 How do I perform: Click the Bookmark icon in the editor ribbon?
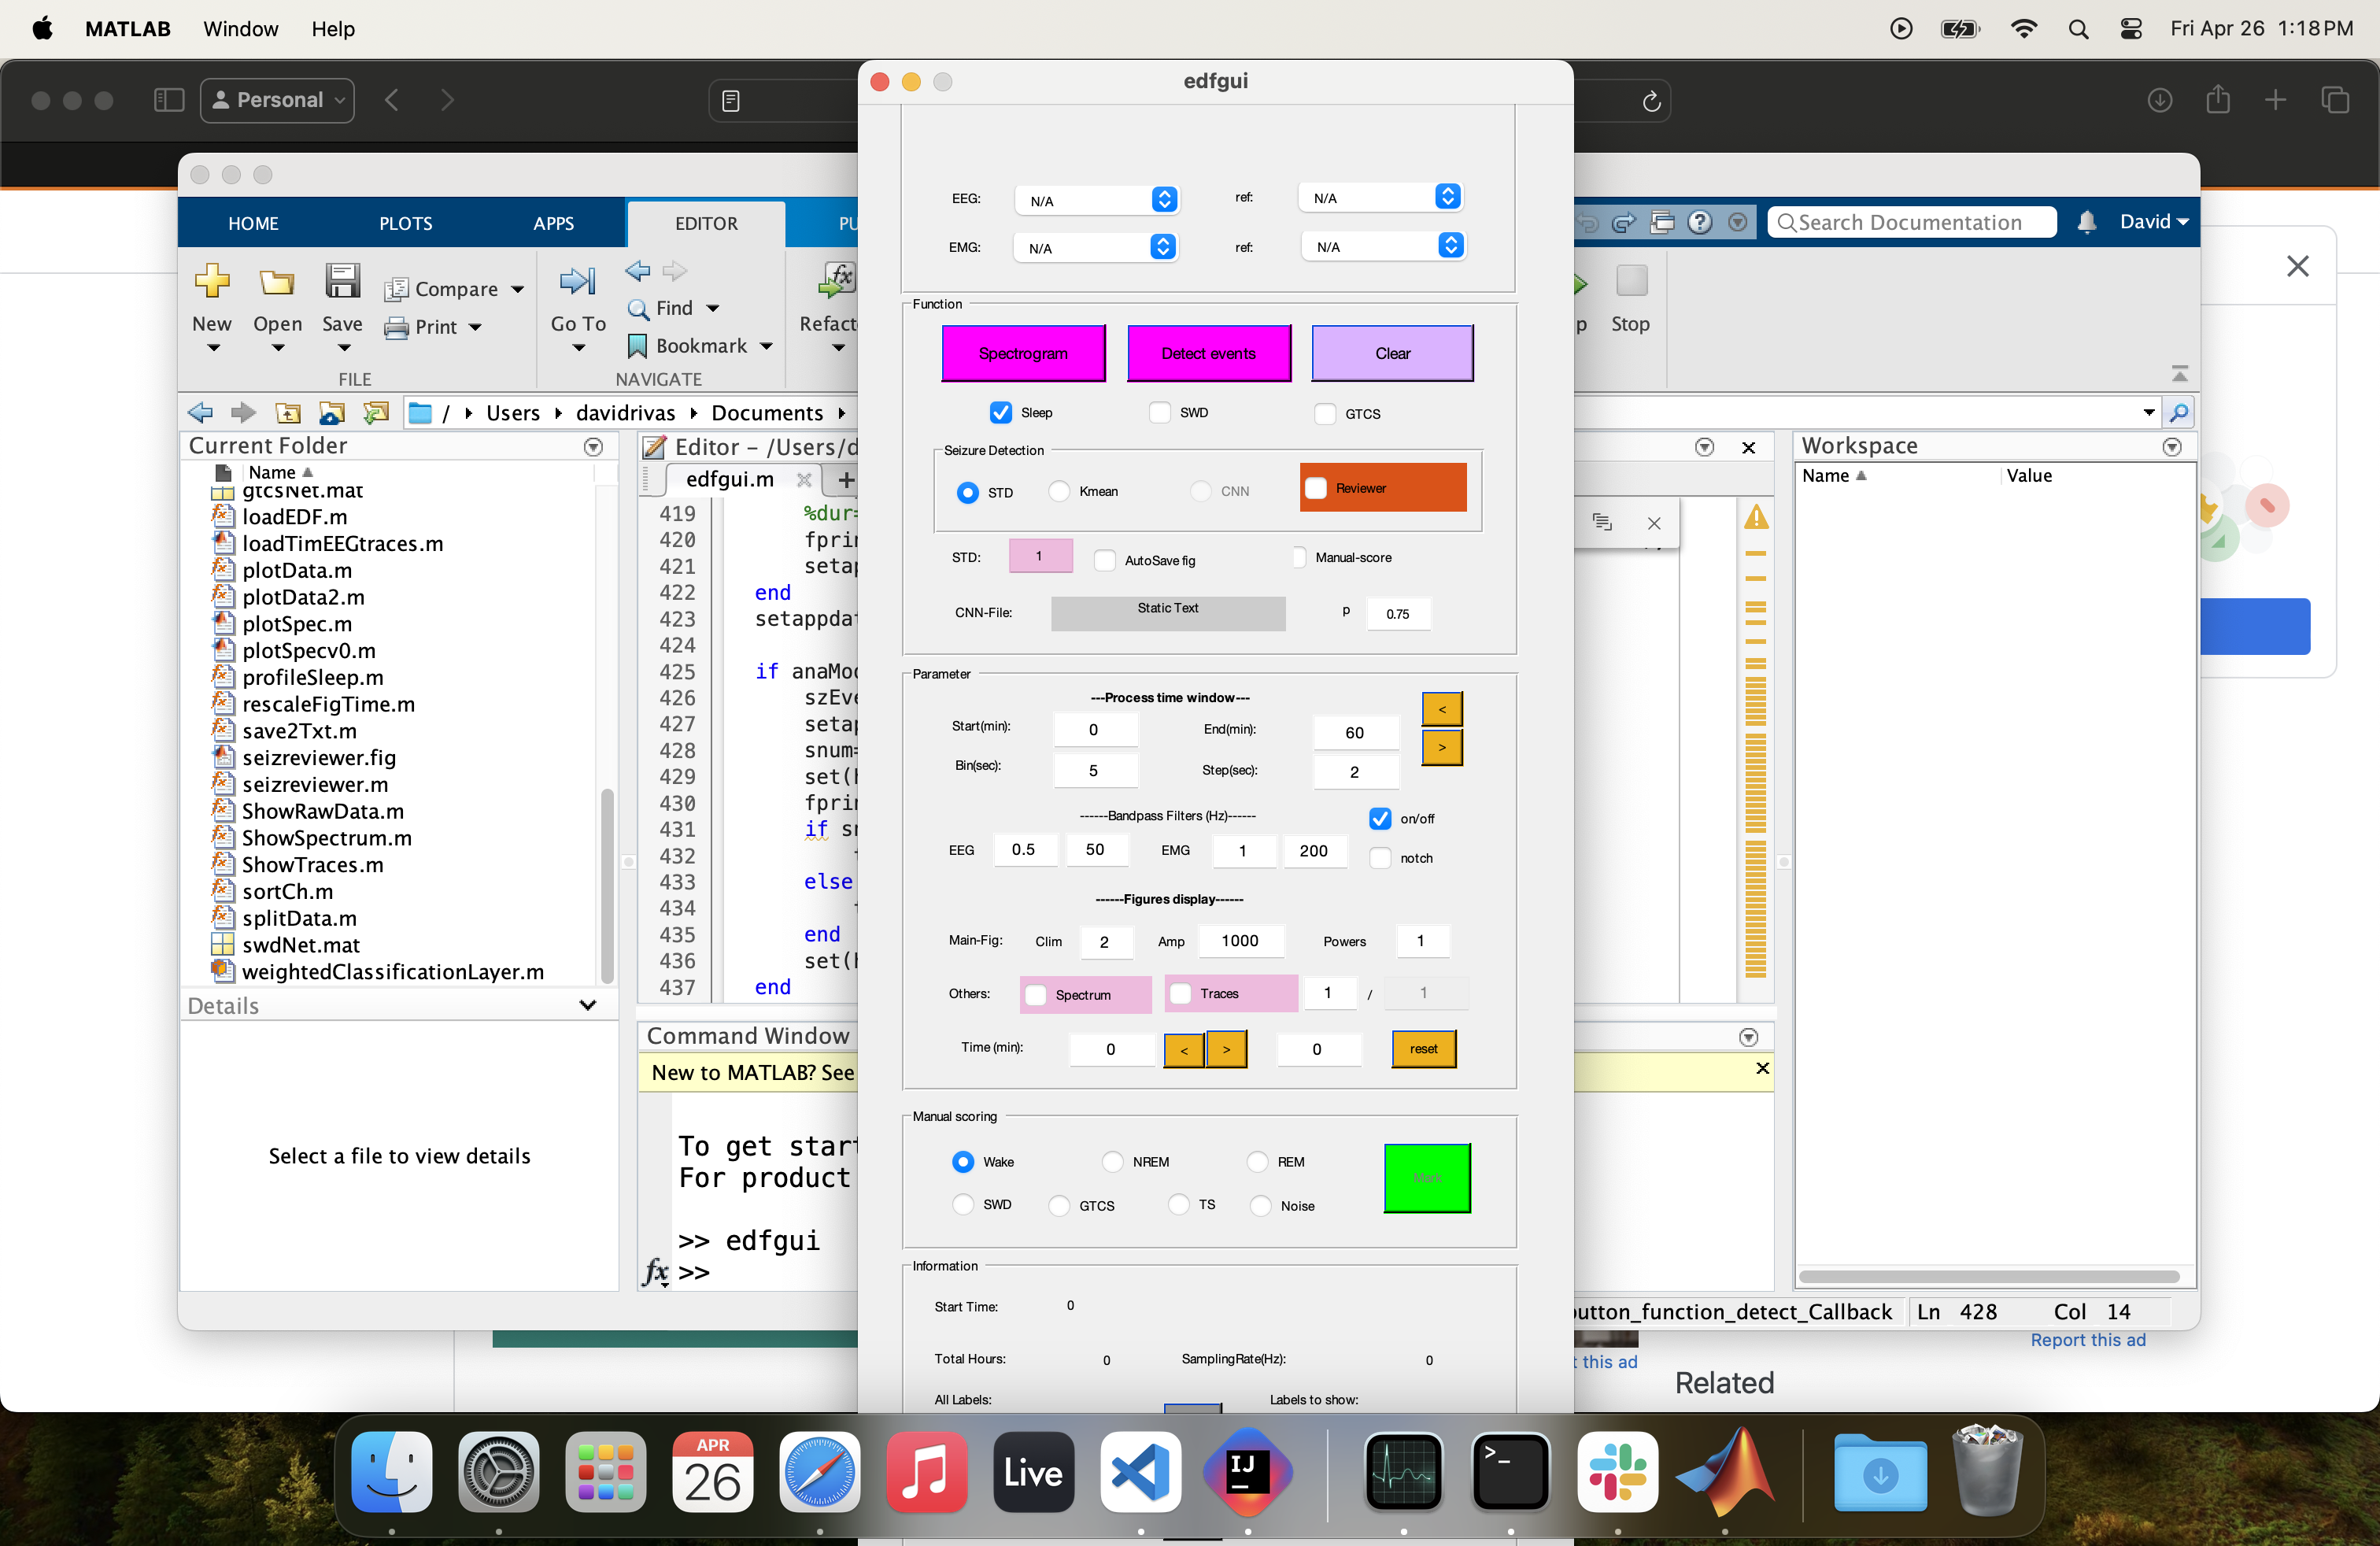(x=637, y=346)
